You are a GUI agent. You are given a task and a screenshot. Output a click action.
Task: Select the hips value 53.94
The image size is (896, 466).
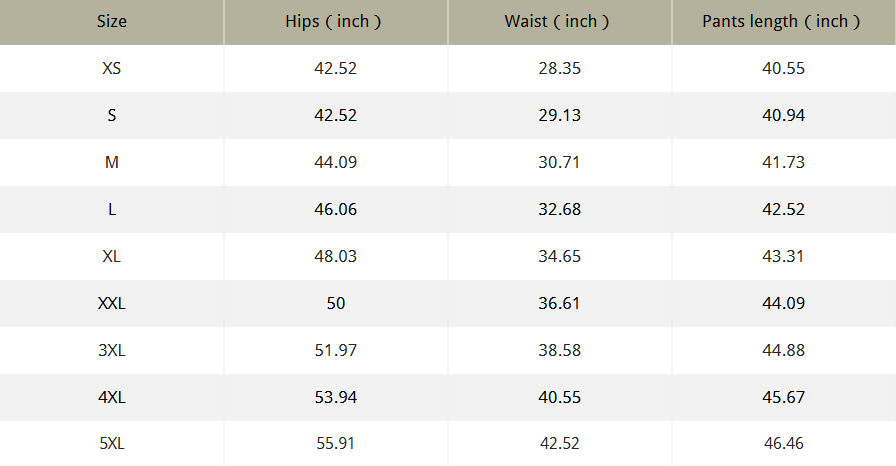coord(335,397)
